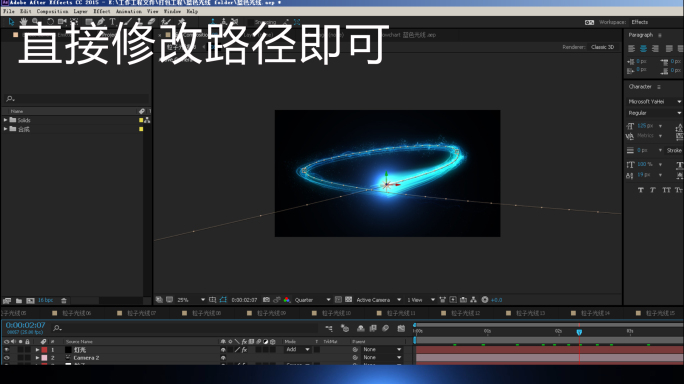Open the 1 View layout dropdown
Image resolution: width=684 pixels, height=384 pixels.
421,300
